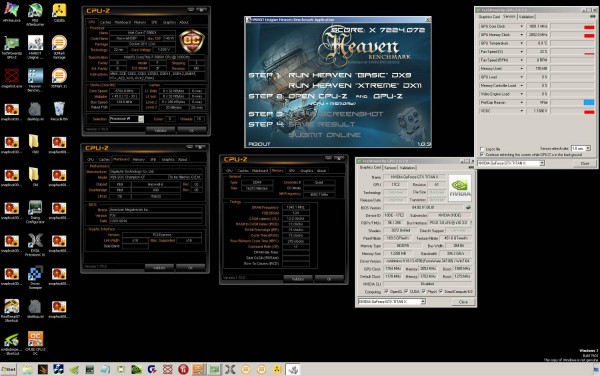Screen dimensions: 600x376
Task: Click the PerfCap Reason blue graph bar
Action: (x=589, y=102)
